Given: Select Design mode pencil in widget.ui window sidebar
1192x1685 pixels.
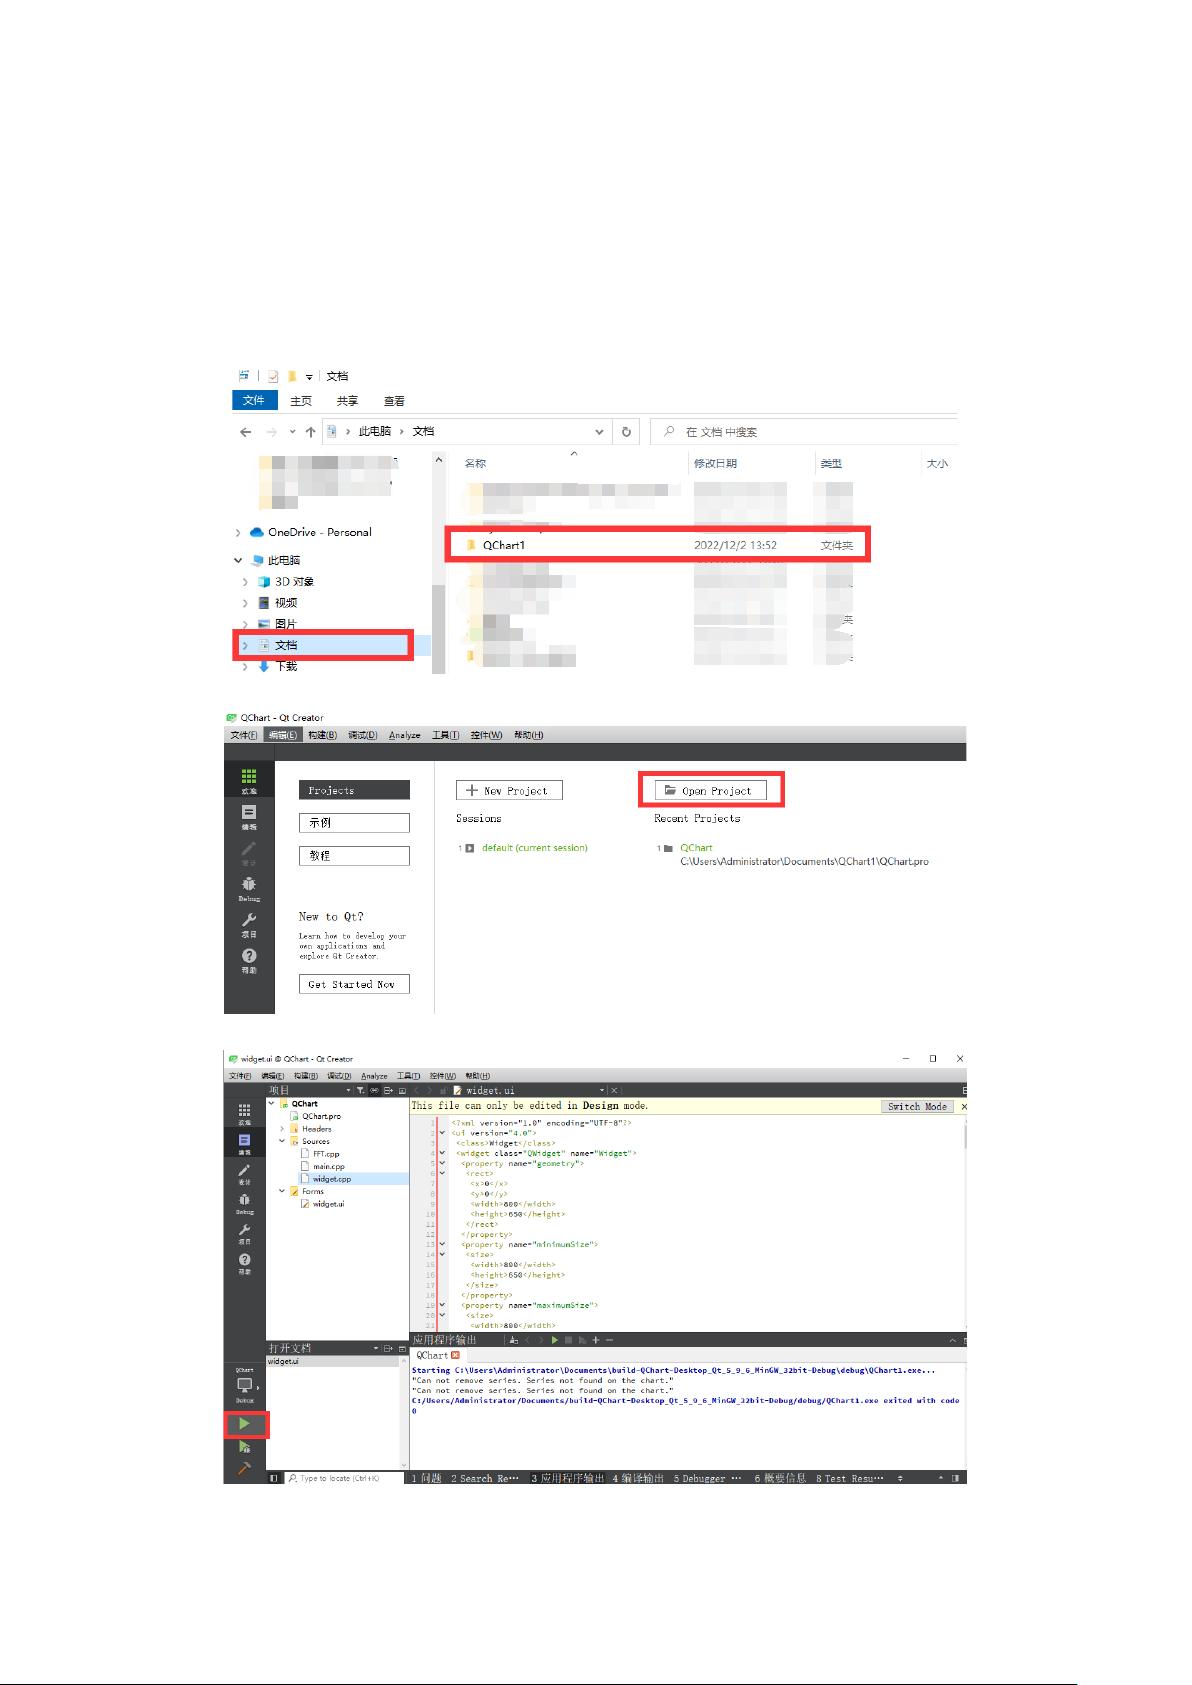Looking at the screenshot, I should pyautogui.click(x=245, y=1174).
